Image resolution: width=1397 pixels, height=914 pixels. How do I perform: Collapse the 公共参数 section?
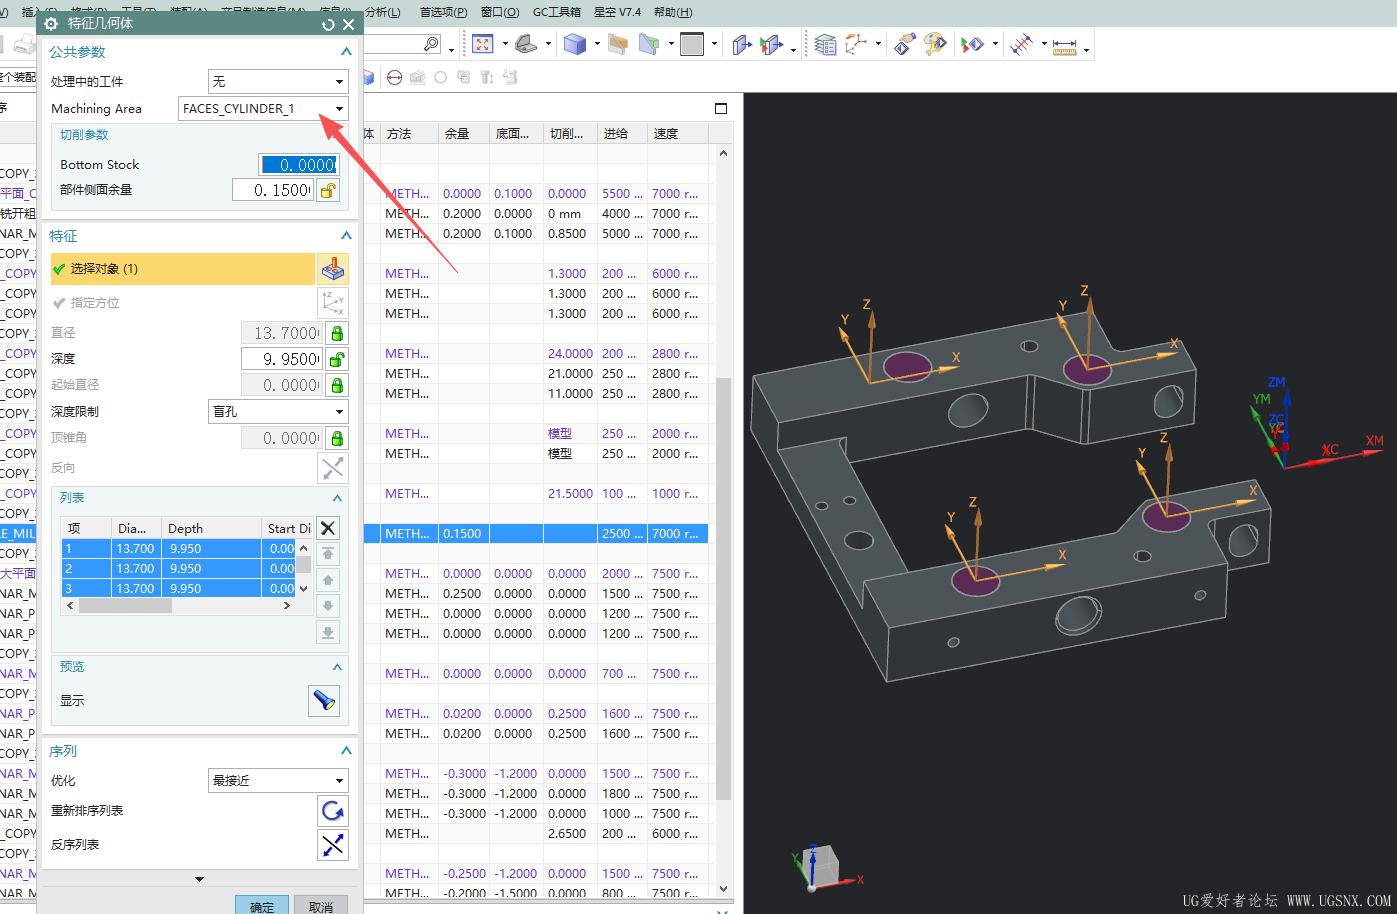346,52
